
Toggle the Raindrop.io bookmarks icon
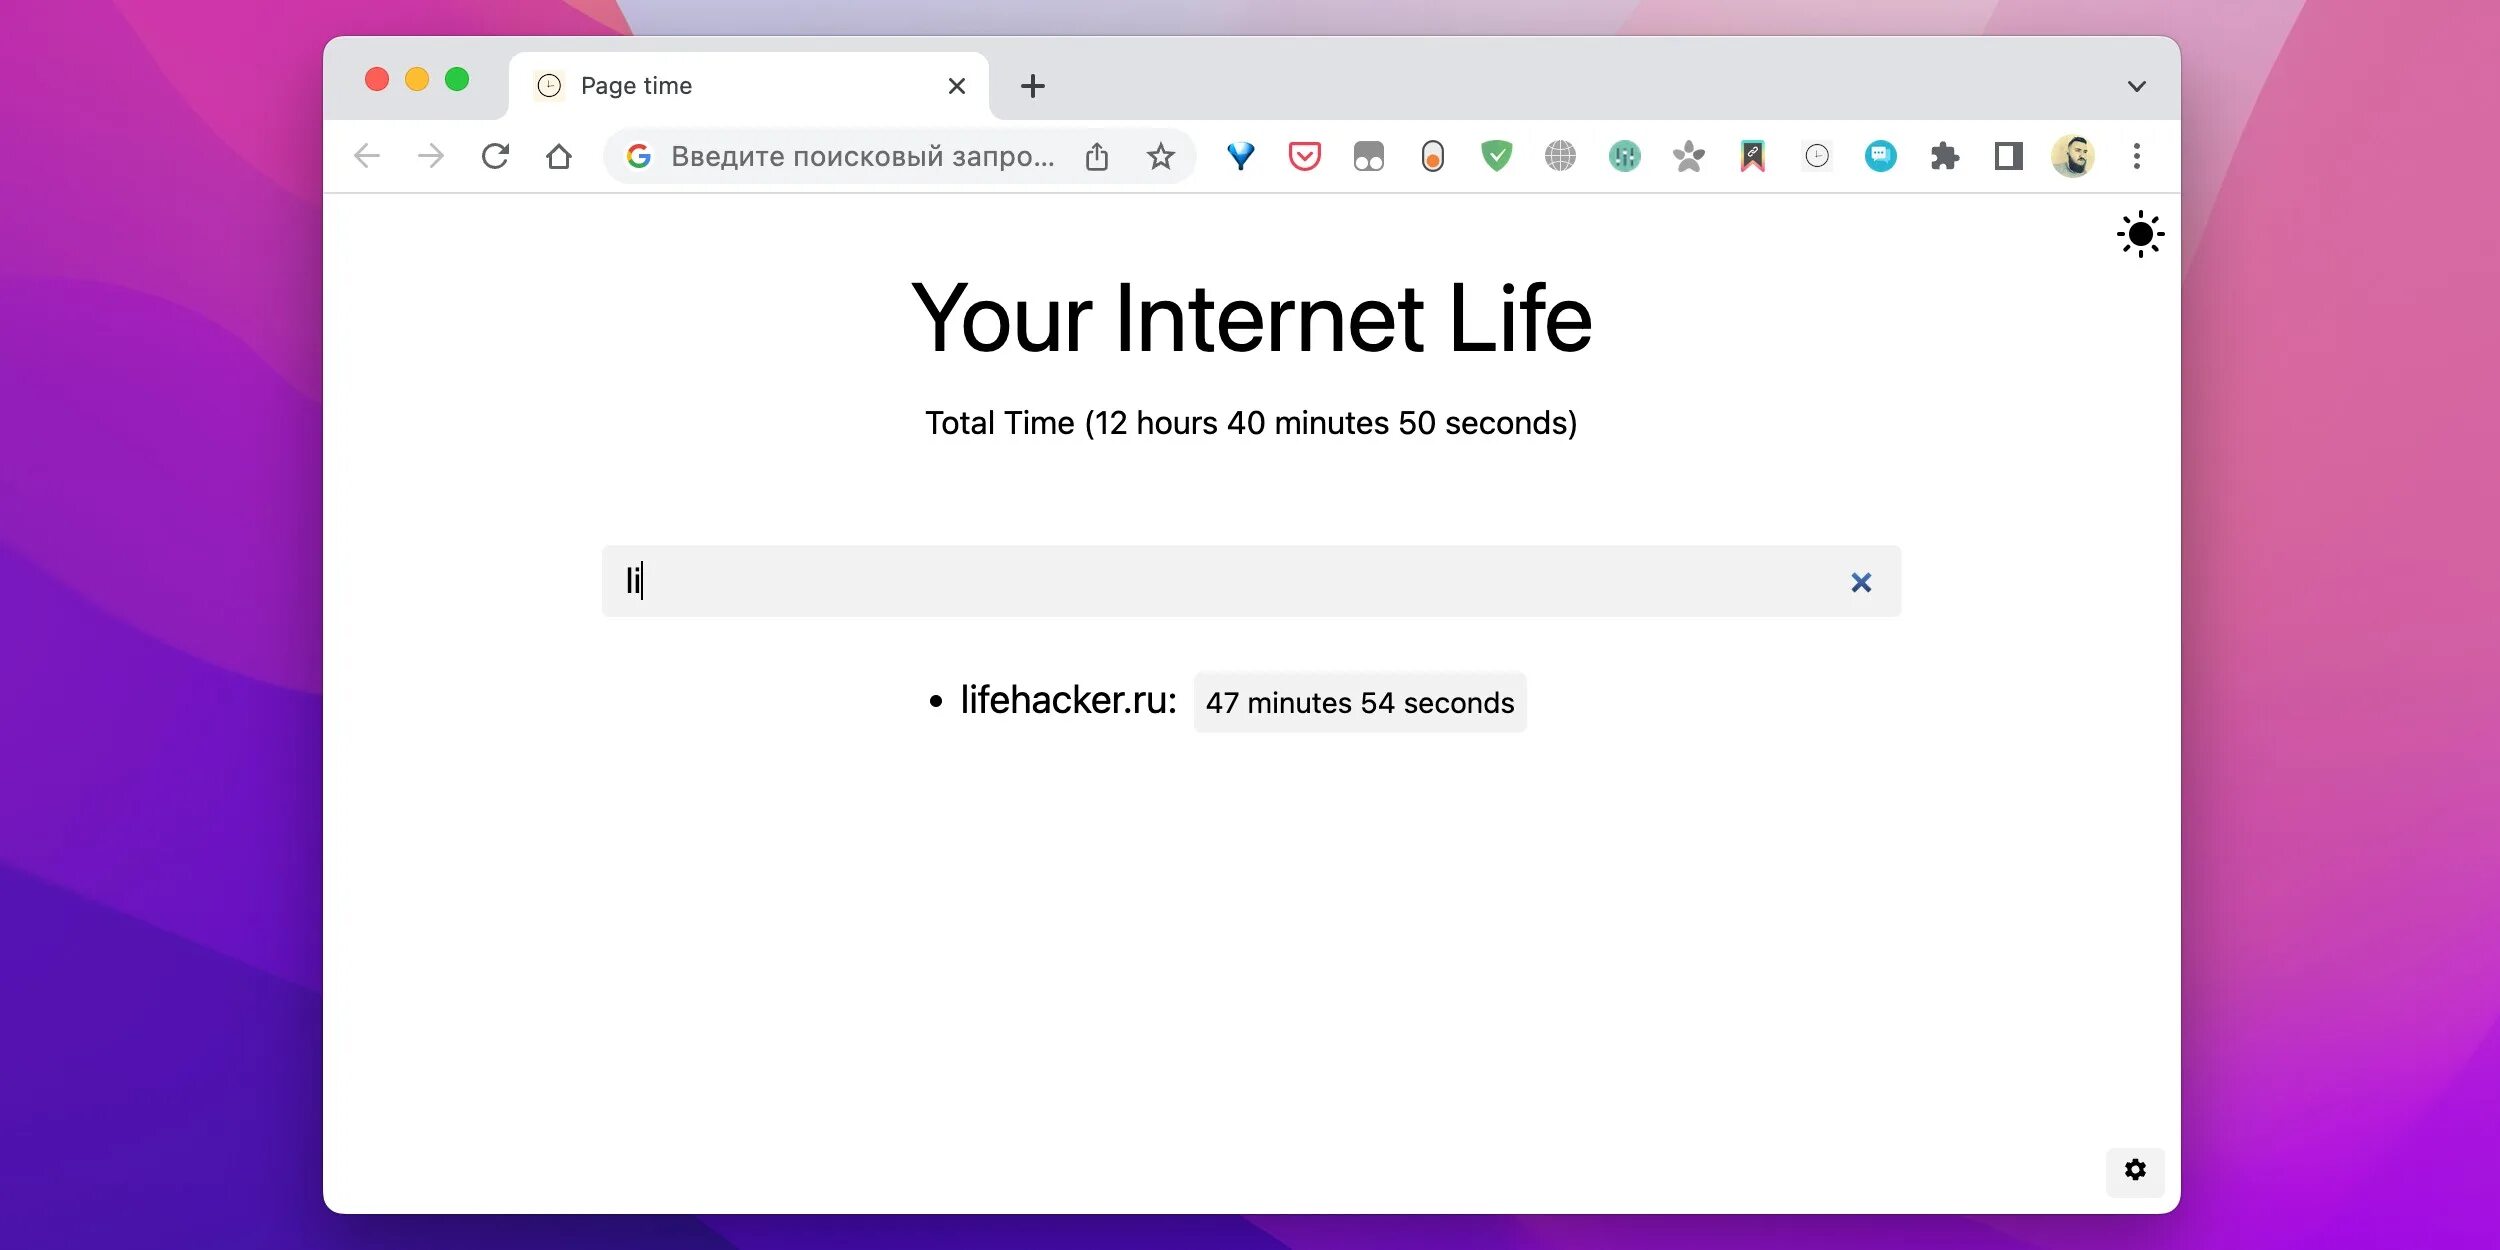(1751, 155)
